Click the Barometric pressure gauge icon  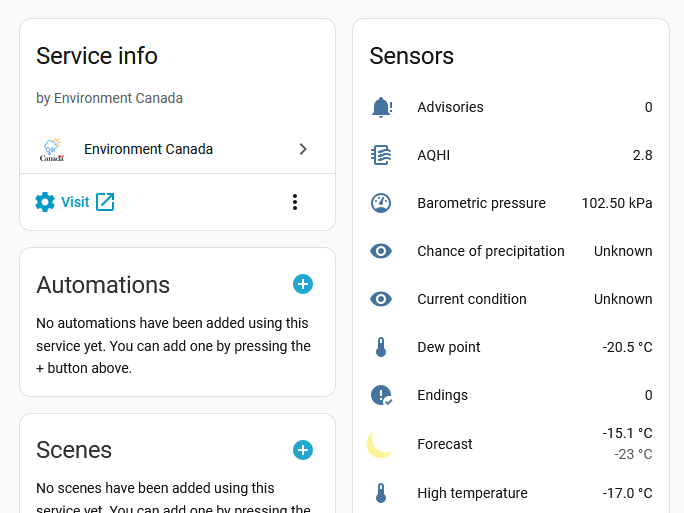[381, 203]
